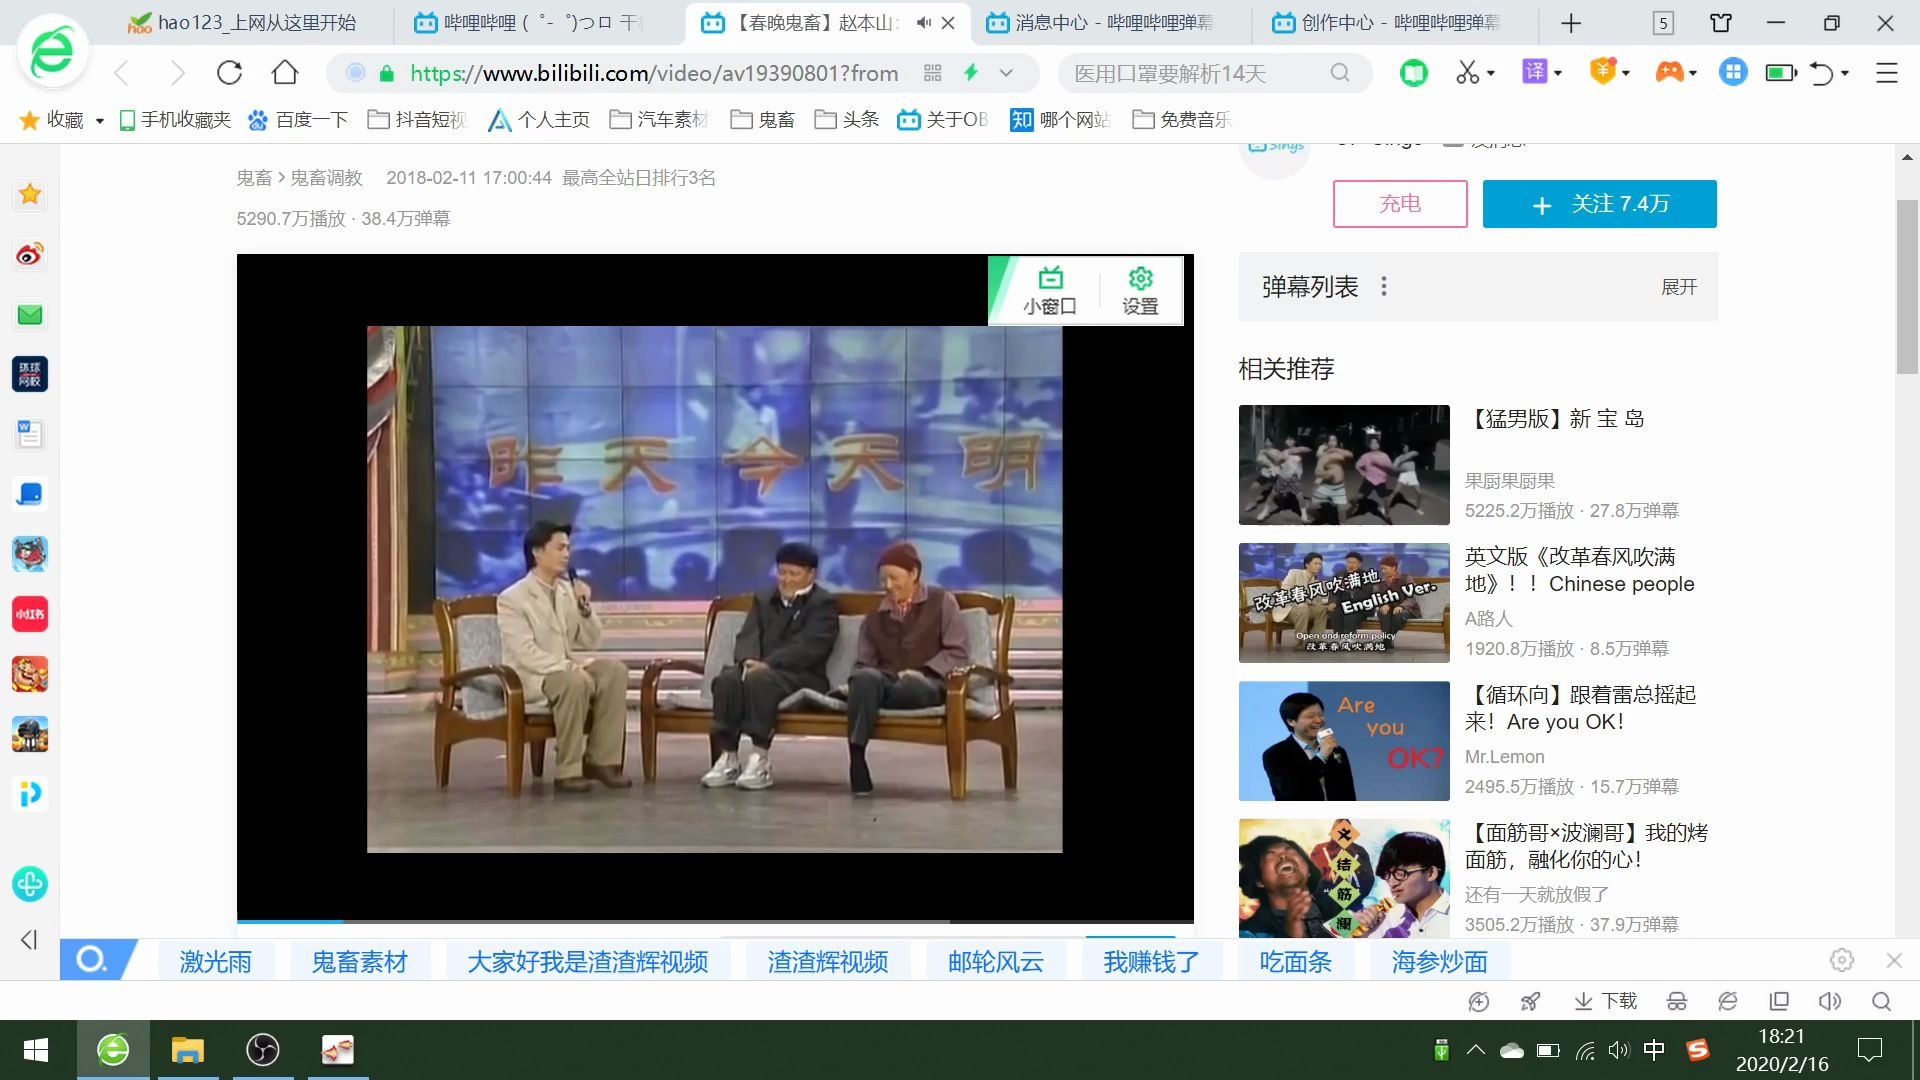Click the blue grid apps extension icon
This screenshot has width=1920, height=1080.
[x=1733, y=72]
